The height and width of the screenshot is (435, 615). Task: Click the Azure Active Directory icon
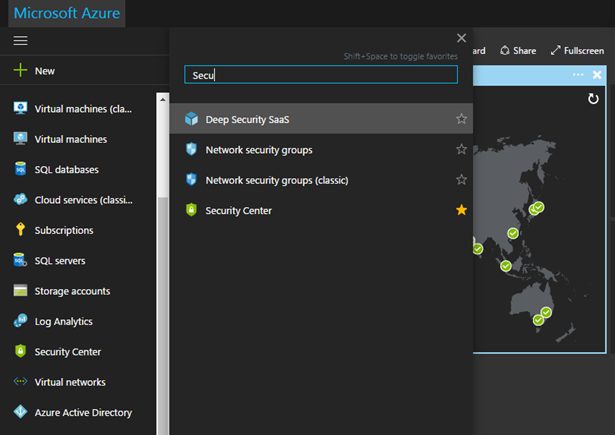pyautogui.click(x=20, y=412)
